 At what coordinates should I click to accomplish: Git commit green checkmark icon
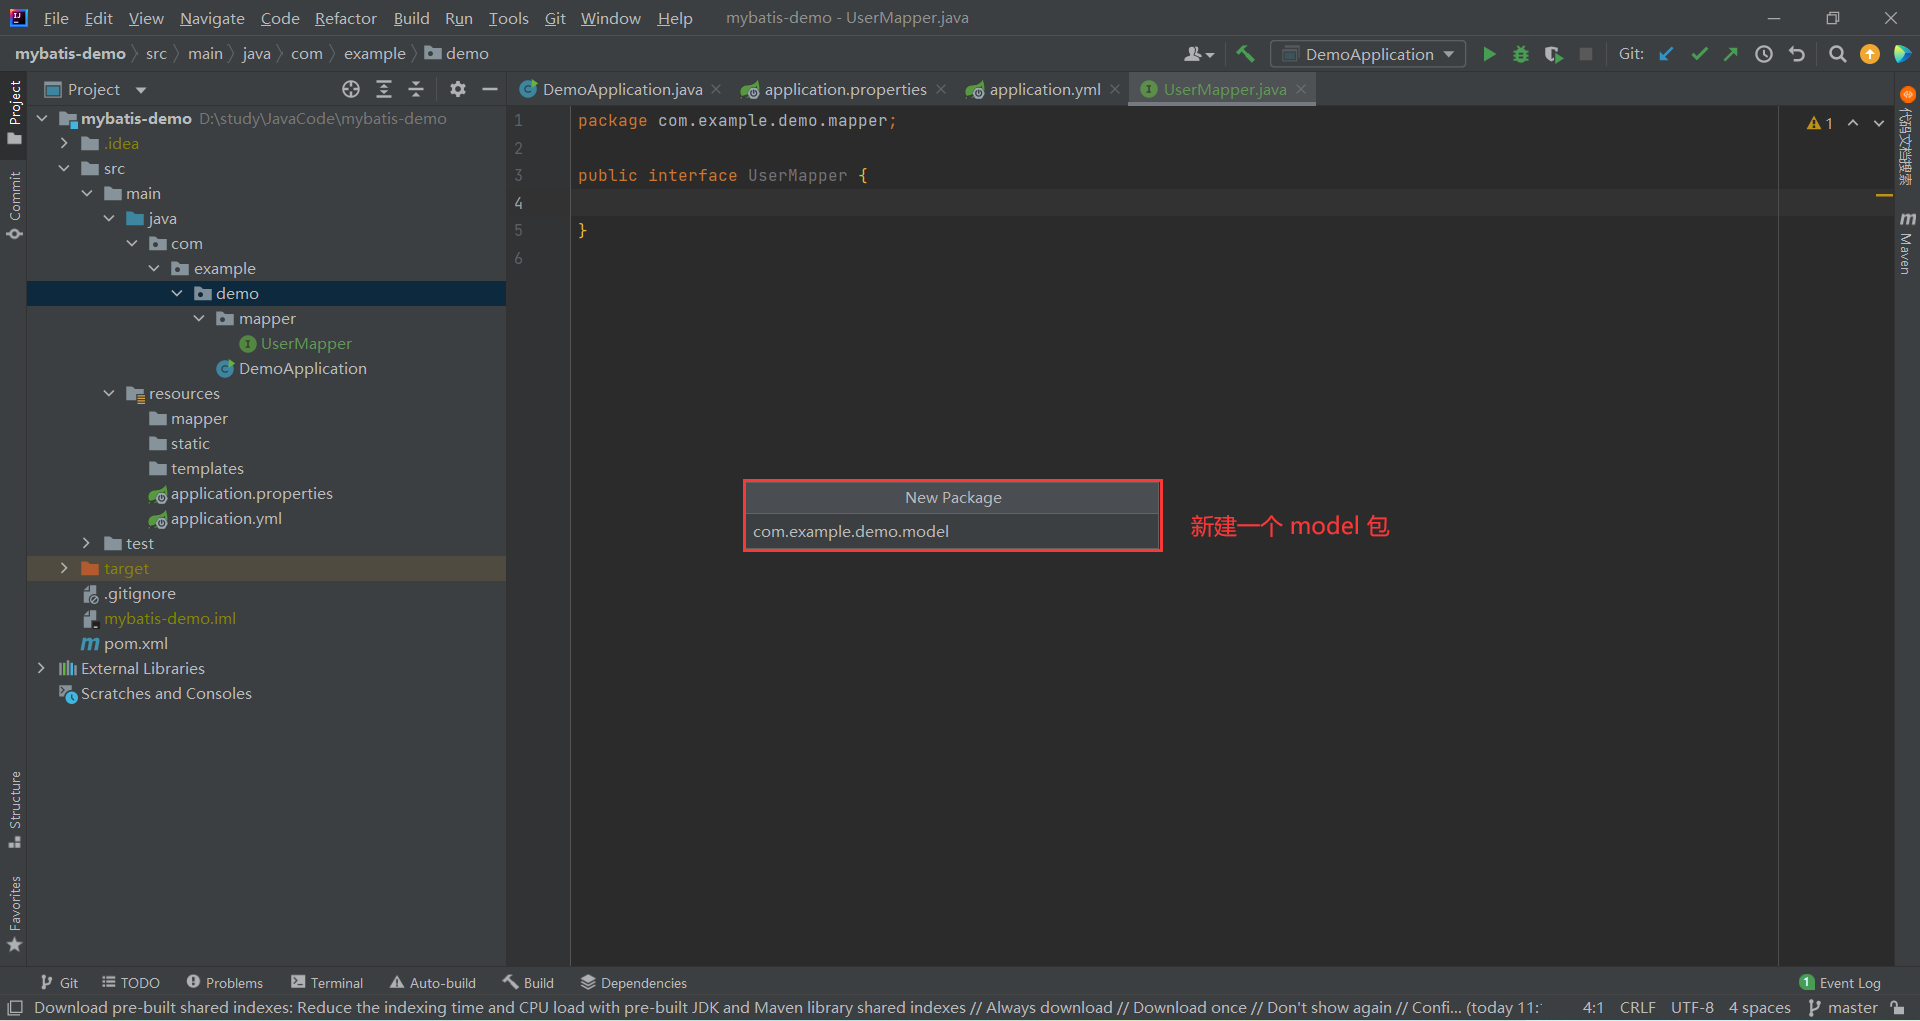[x=1699, y=54]
